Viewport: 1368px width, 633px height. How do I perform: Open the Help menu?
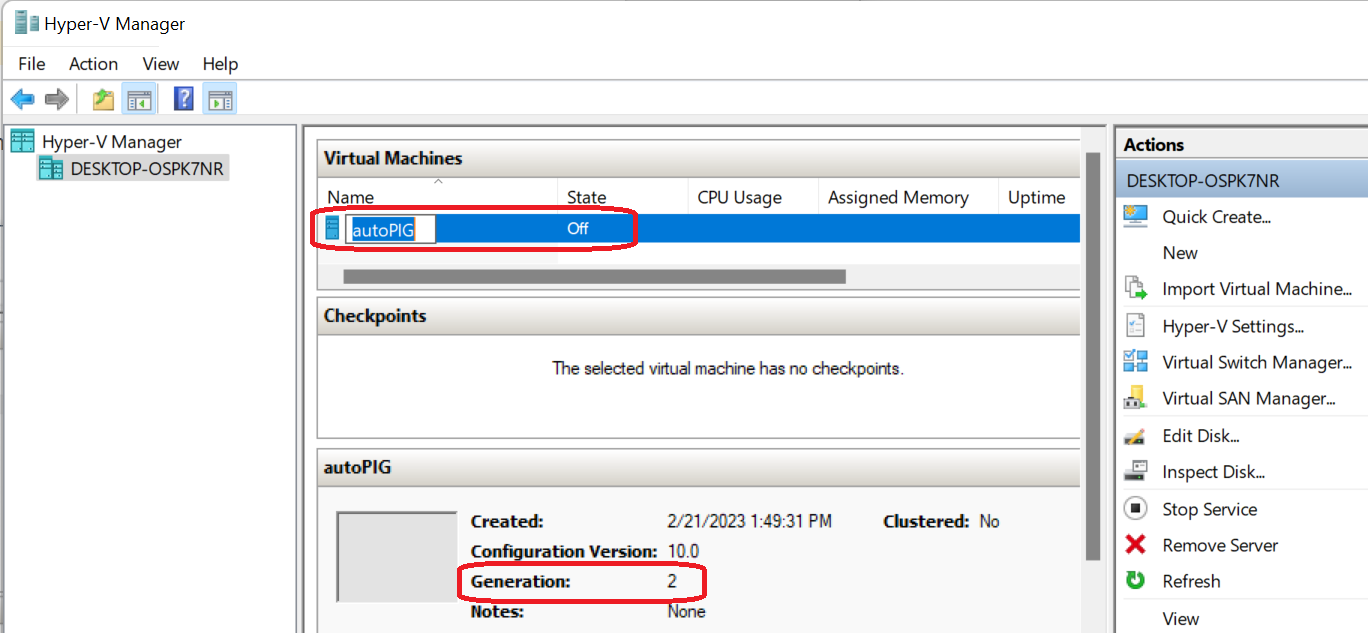tap(220, 64)
